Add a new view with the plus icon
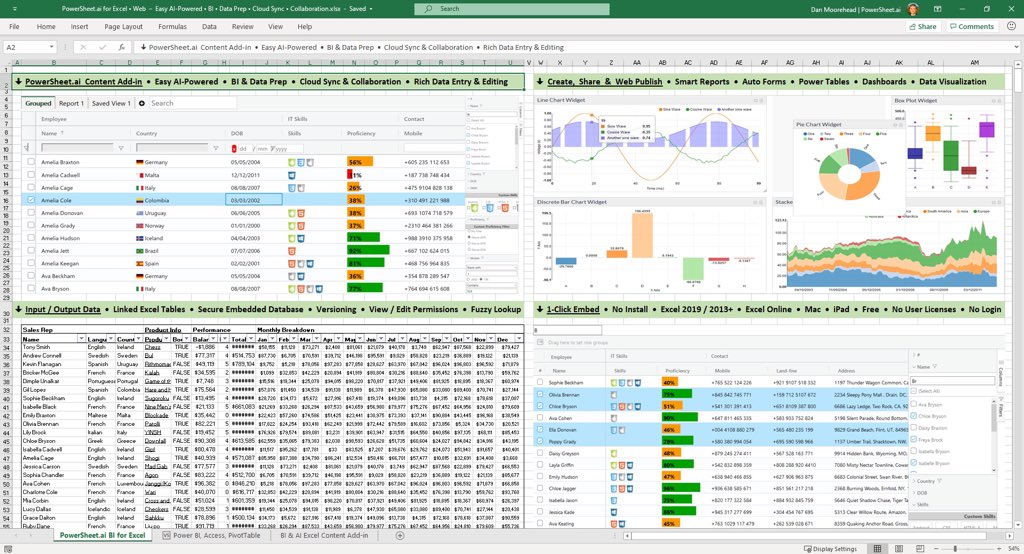The width and height of the screenshot is (1024, 554). 142,103
